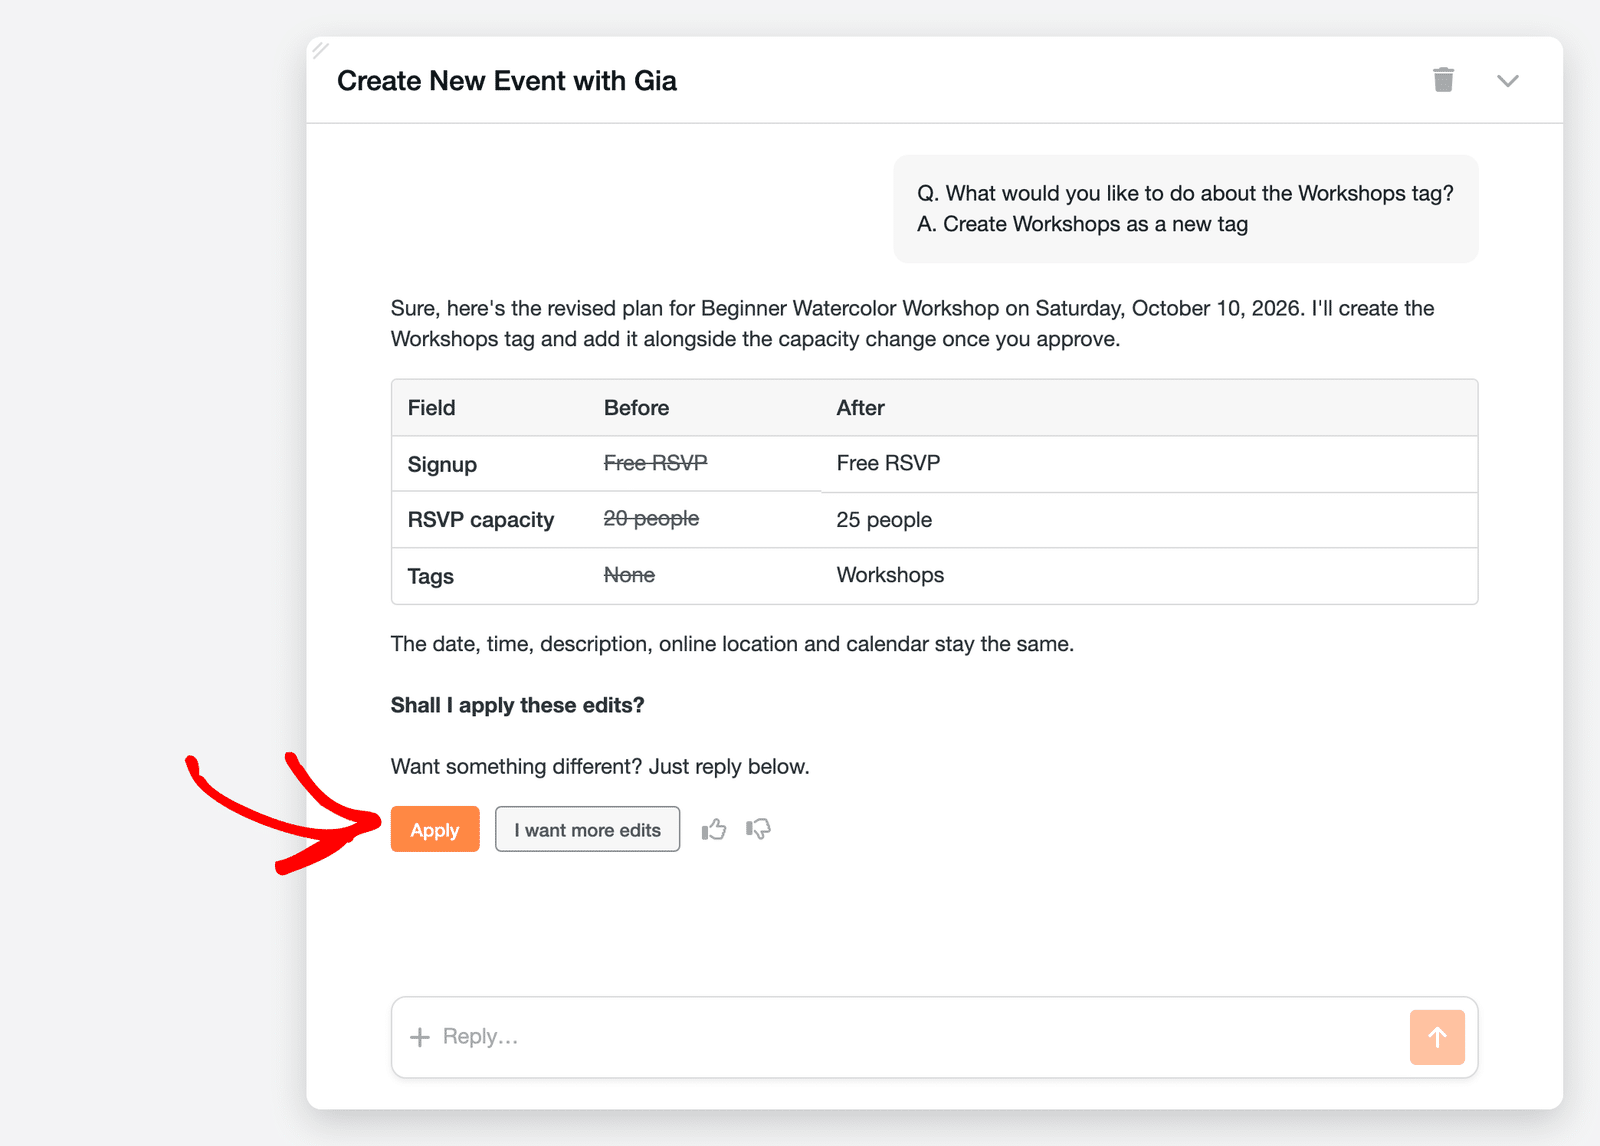Click the Workshops tag question line

(1185, 193)
